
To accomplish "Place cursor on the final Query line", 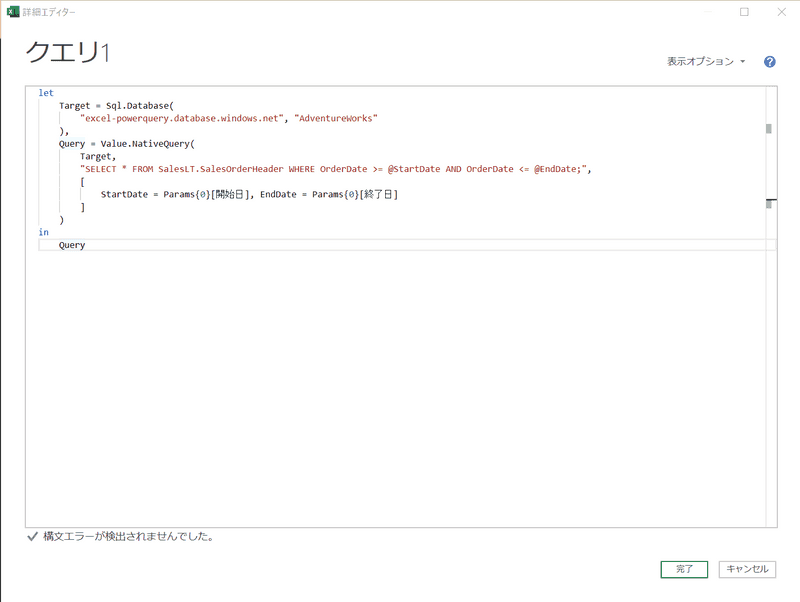I will pyautogui.click(x=72, y=245).
